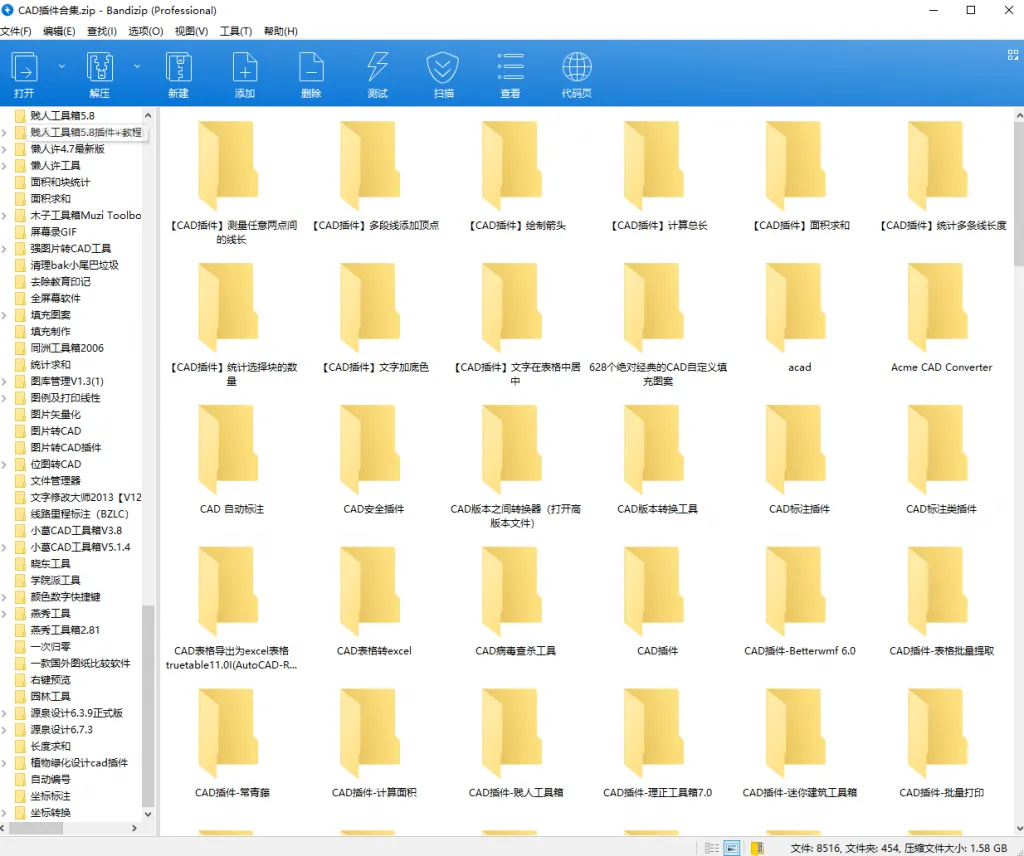Click the Extract (解压) toolbar icon
The width and height of the screenshot is (1024, 856).
point(100,68)
